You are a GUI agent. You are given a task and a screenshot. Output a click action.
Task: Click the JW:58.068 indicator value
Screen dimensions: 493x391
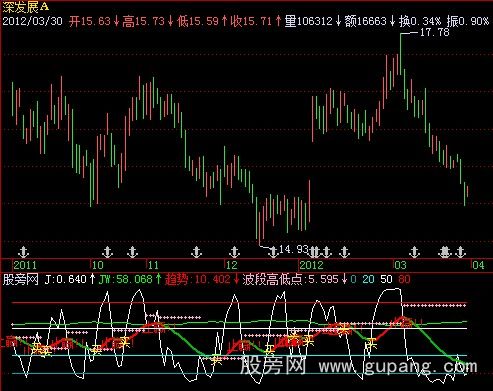point(126,279)
